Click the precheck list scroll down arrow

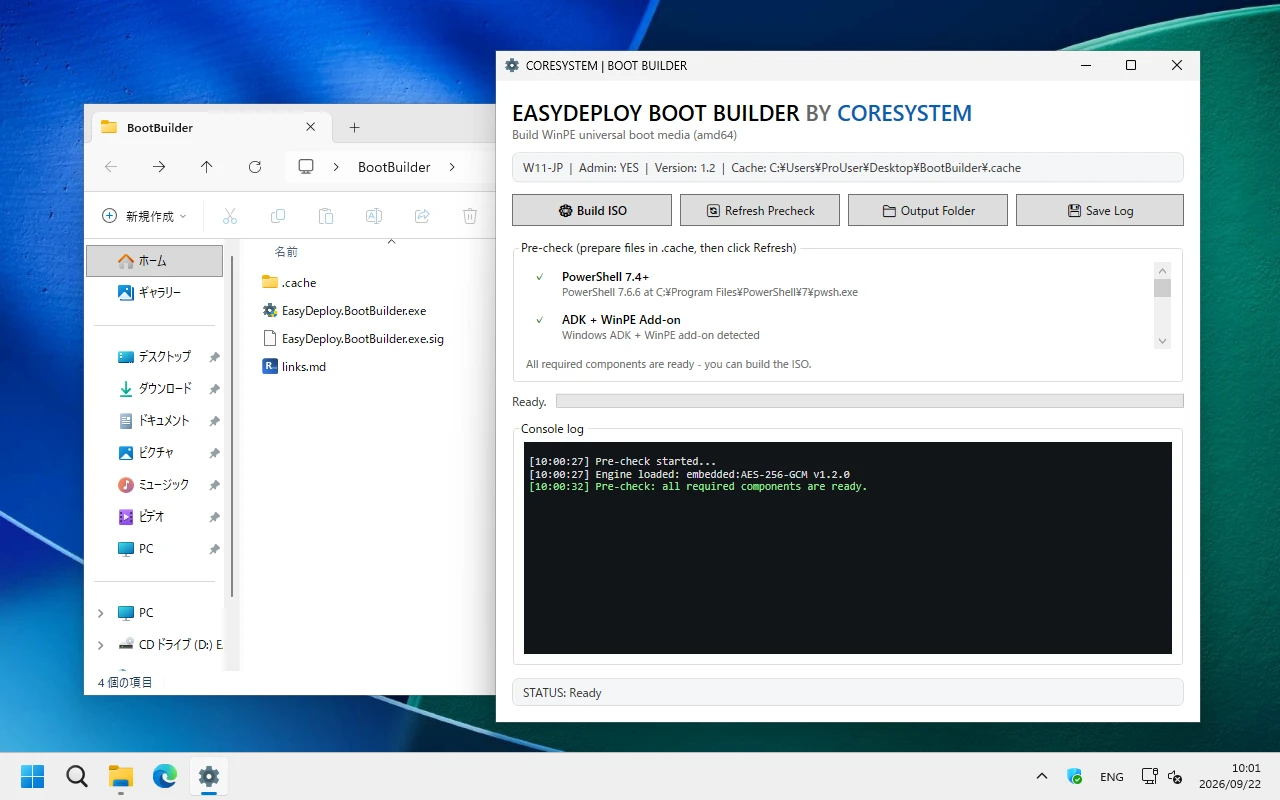[x=1162, y=341]
